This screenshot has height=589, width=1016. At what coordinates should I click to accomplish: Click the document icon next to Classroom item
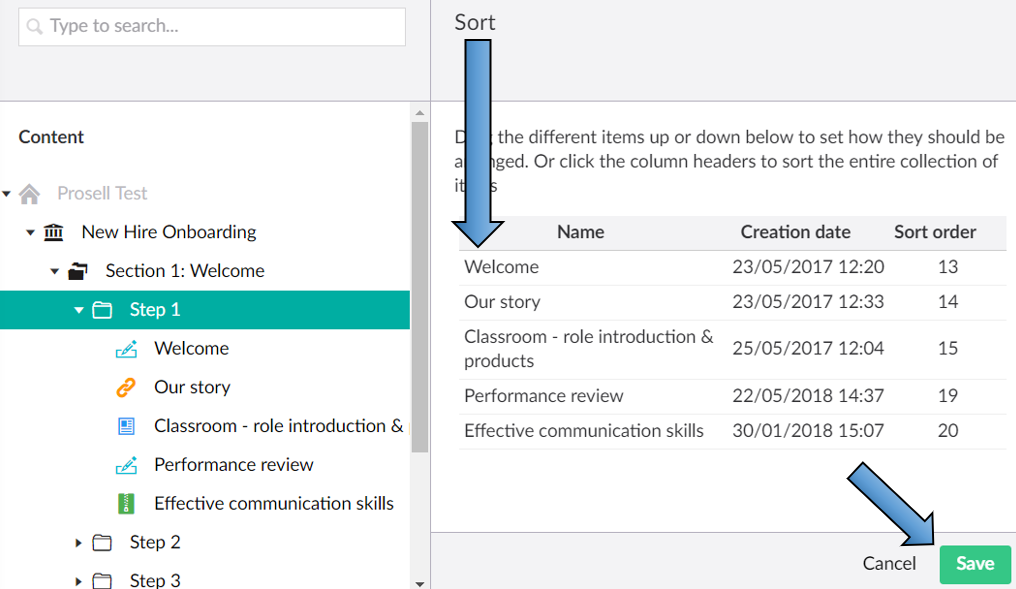pyautogui.click(x=129, y=426)
